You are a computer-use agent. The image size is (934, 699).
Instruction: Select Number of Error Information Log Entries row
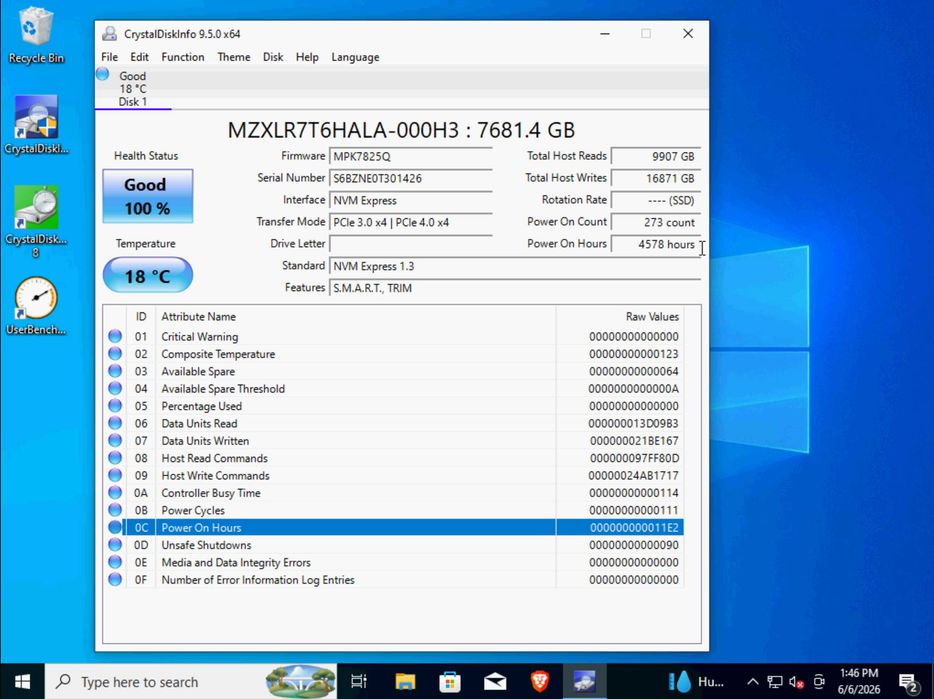pyautogui.click(x=394, y=579)
